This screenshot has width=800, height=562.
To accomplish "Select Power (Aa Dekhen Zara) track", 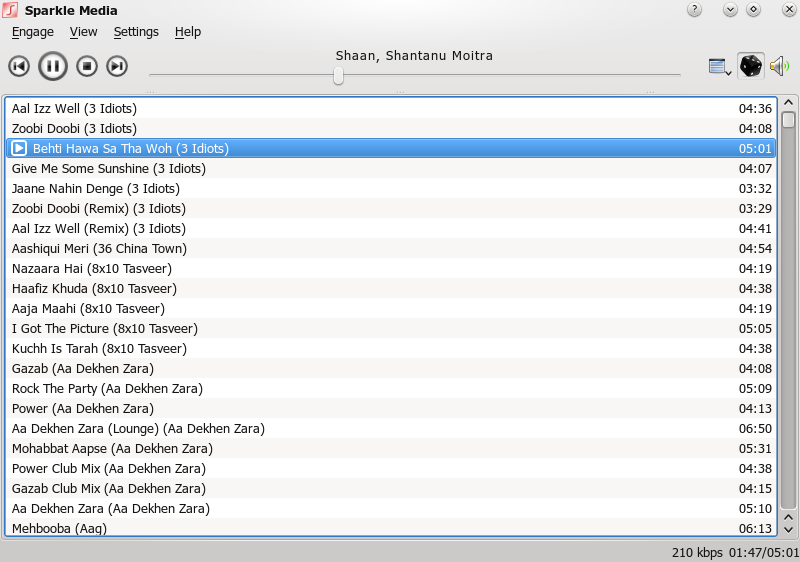I will click(x=391, y=408).
